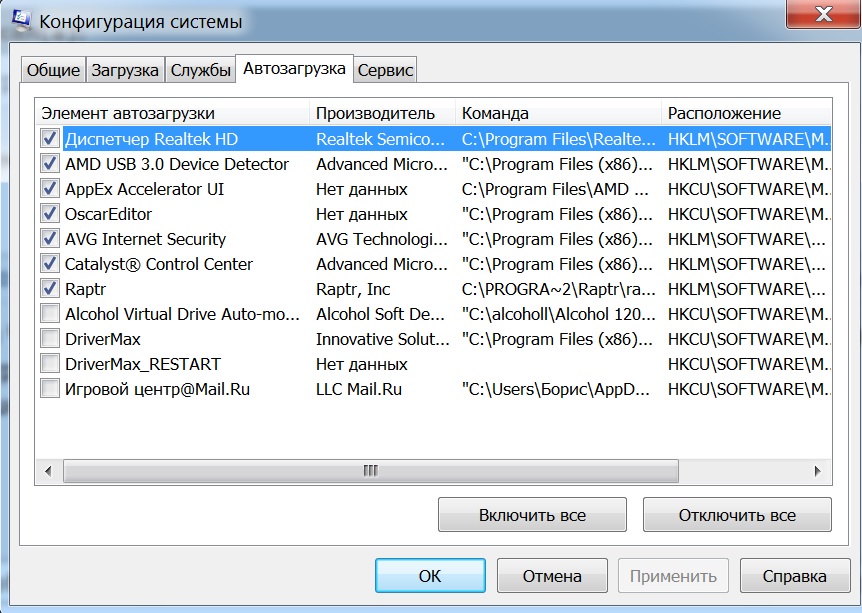862x613 pixels.
Task: Click the Отмена button
Action: click(552, 576)
